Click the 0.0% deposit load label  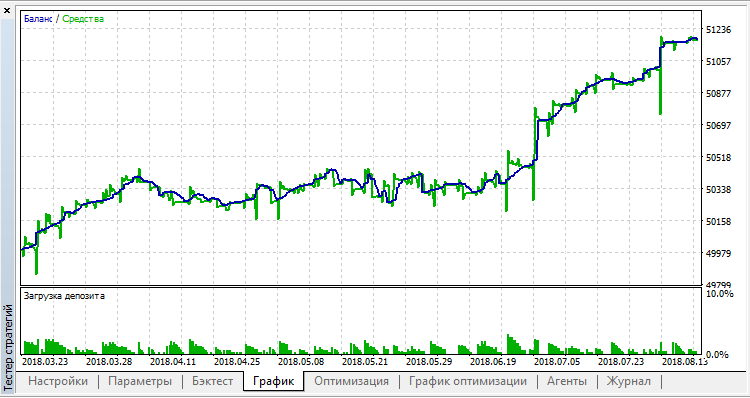717,354
